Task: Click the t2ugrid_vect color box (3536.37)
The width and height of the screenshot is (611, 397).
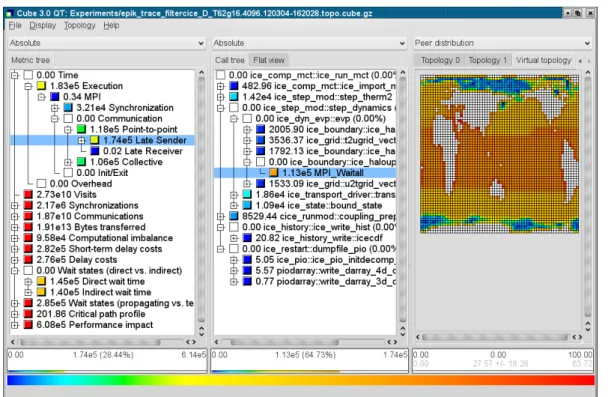Action: (x=260, y=140)
